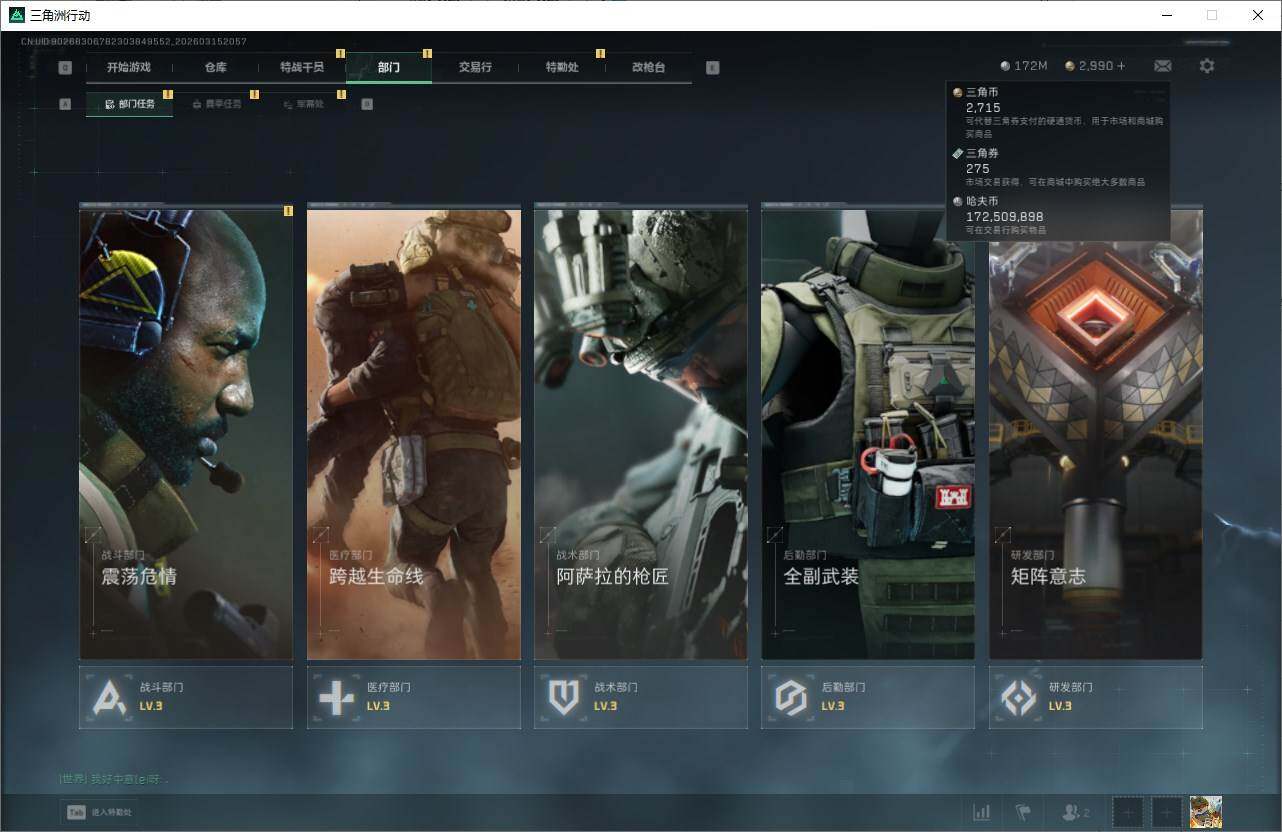The width and height of the screenshot is (1282, 832).
Task: Click the plus next to 2,990 currency
Action: 1121,66
